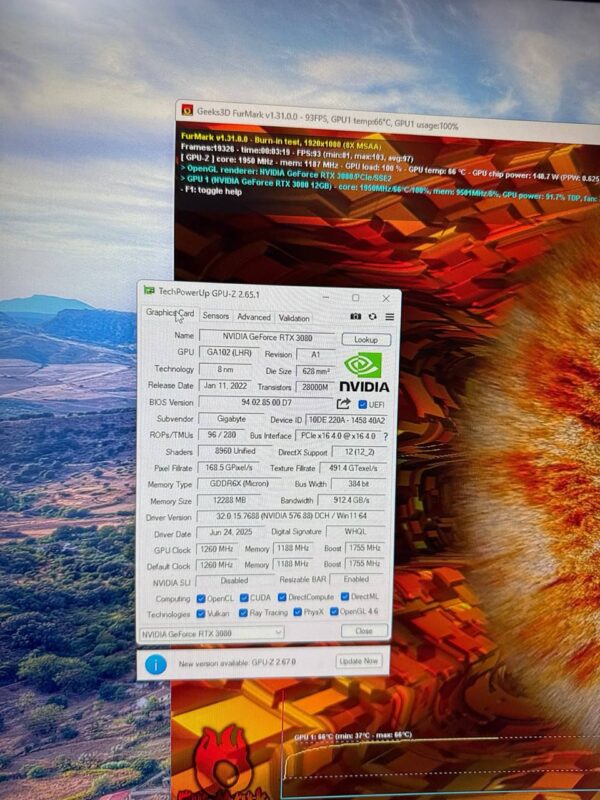Toggle the DirectML checkbox
Screen dimensions: 600x800
click(x=345, y=596)
